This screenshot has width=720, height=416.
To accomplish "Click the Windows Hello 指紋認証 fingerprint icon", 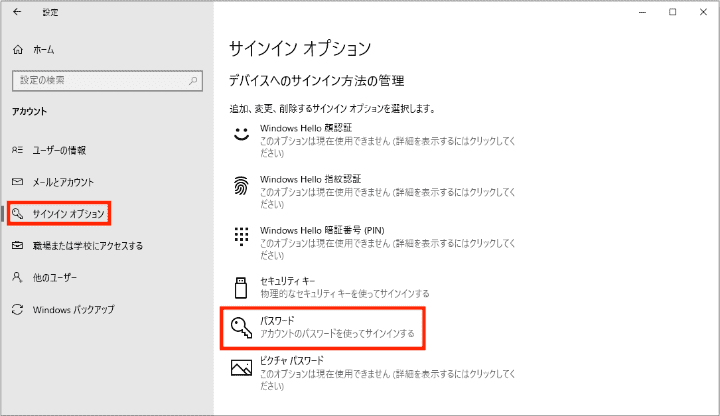I will [x=242, y=186].
